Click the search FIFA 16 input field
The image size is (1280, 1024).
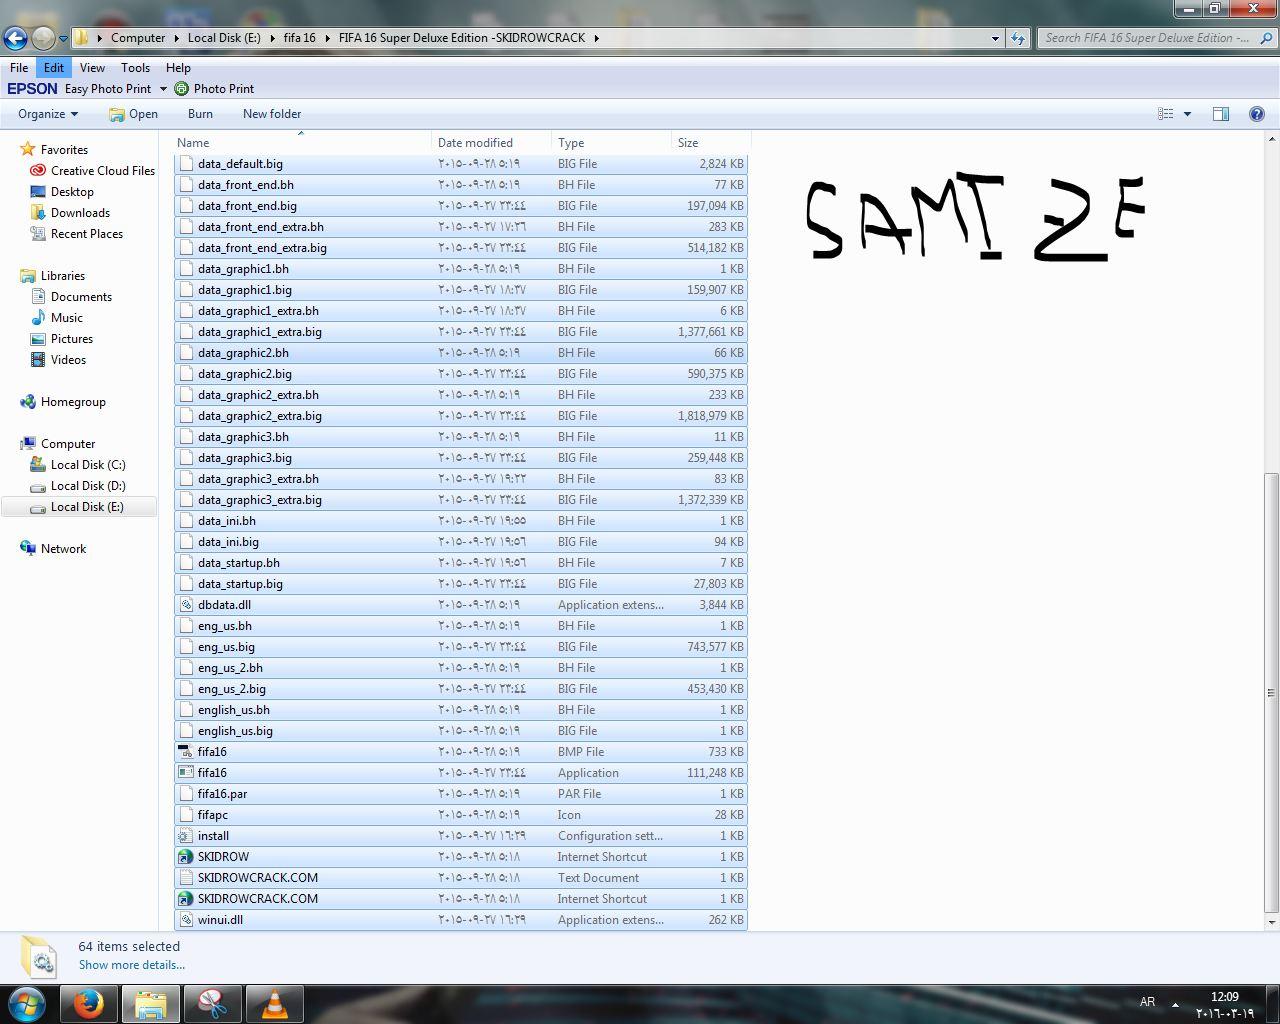click(x=1146, y=38)
